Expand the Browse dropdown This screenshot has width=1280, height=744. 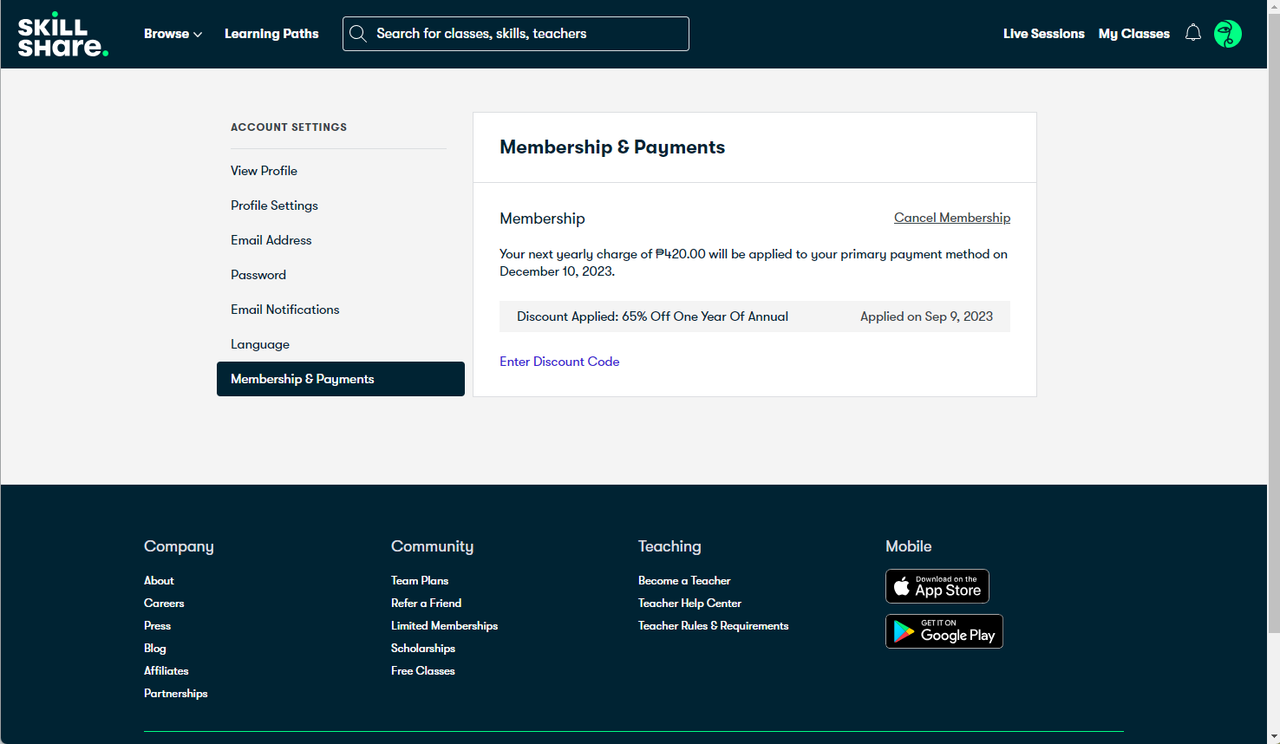173,34
